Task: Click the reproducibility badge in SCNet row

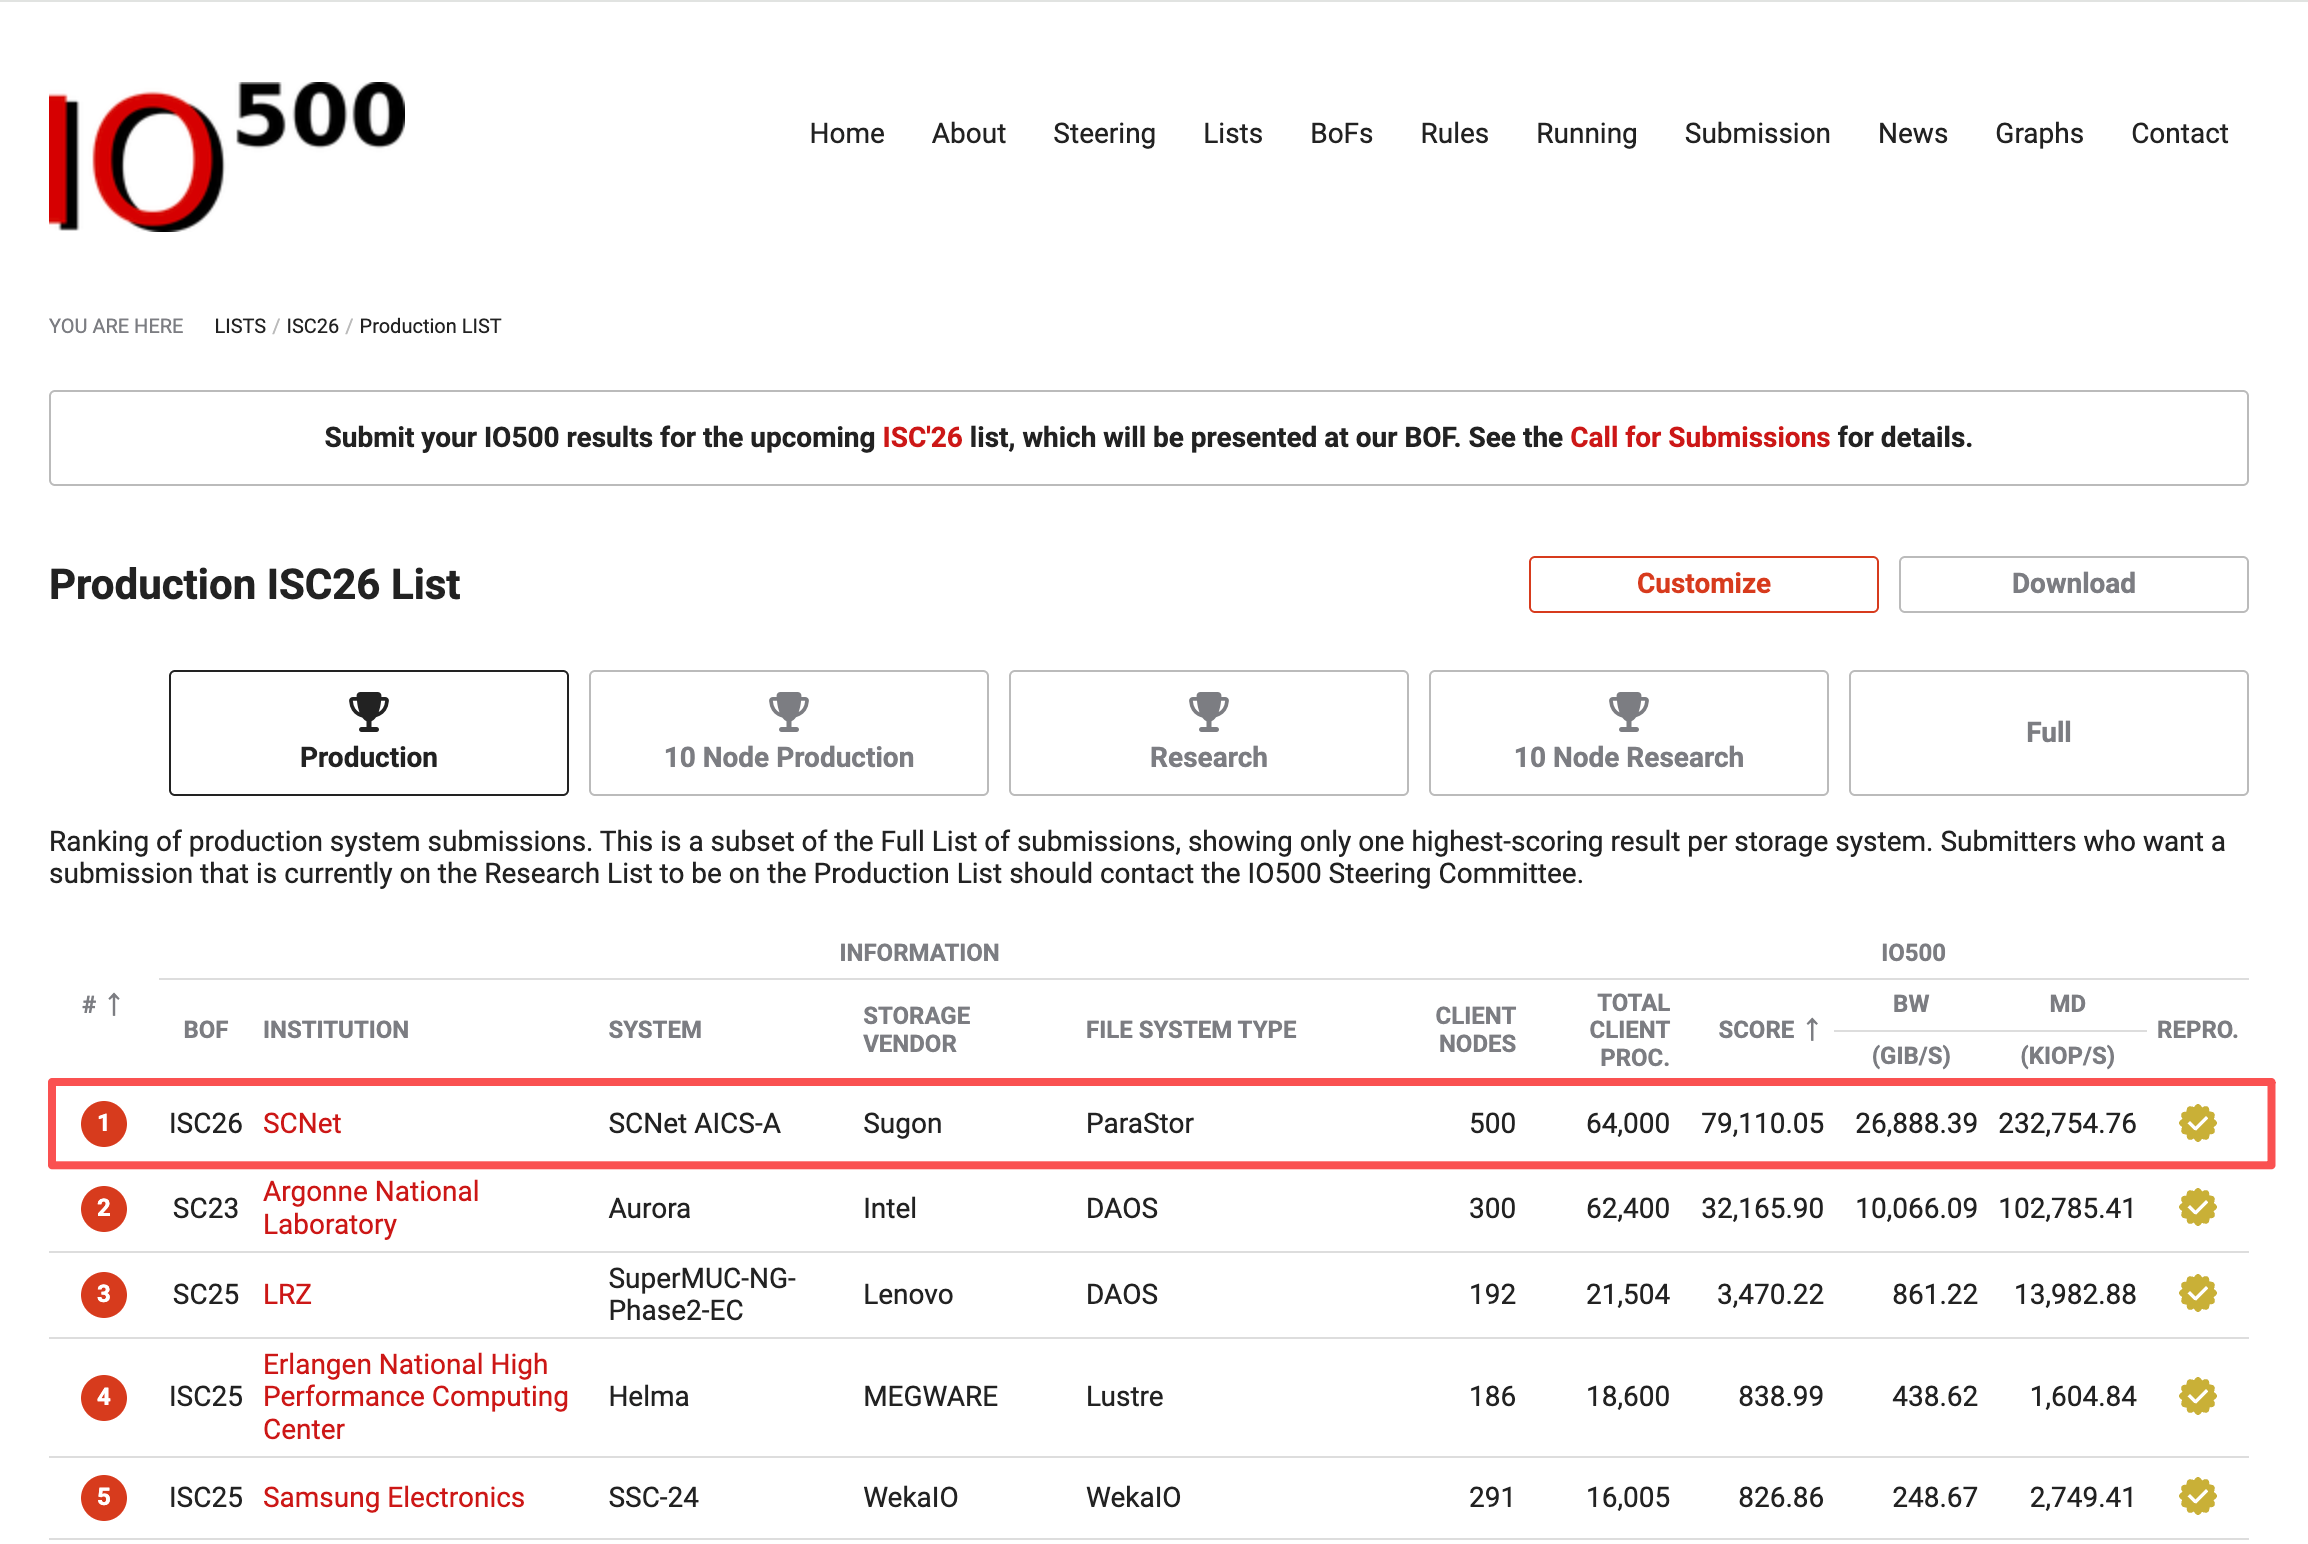Action: point(2198,1123)
